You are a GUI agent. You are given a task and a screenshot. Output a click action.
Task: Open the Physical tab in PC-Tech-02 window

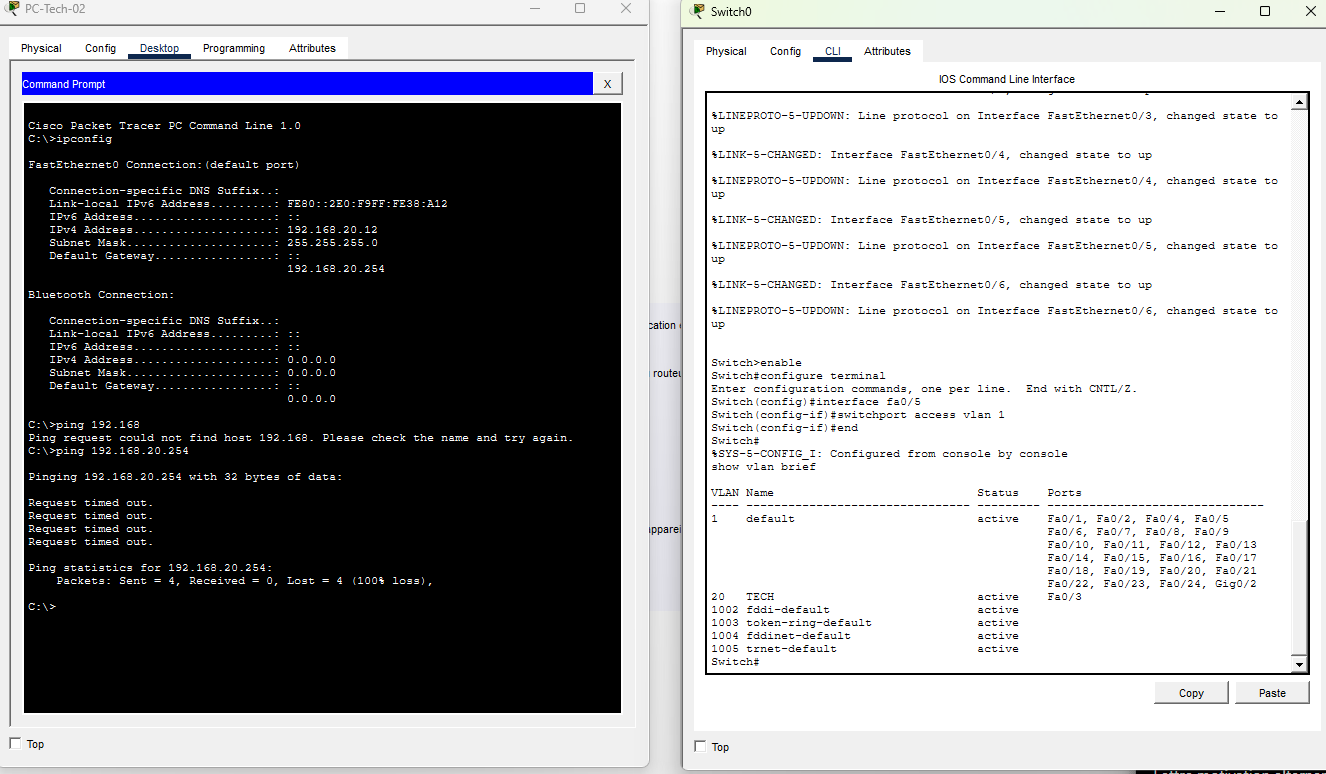point(41,48)
